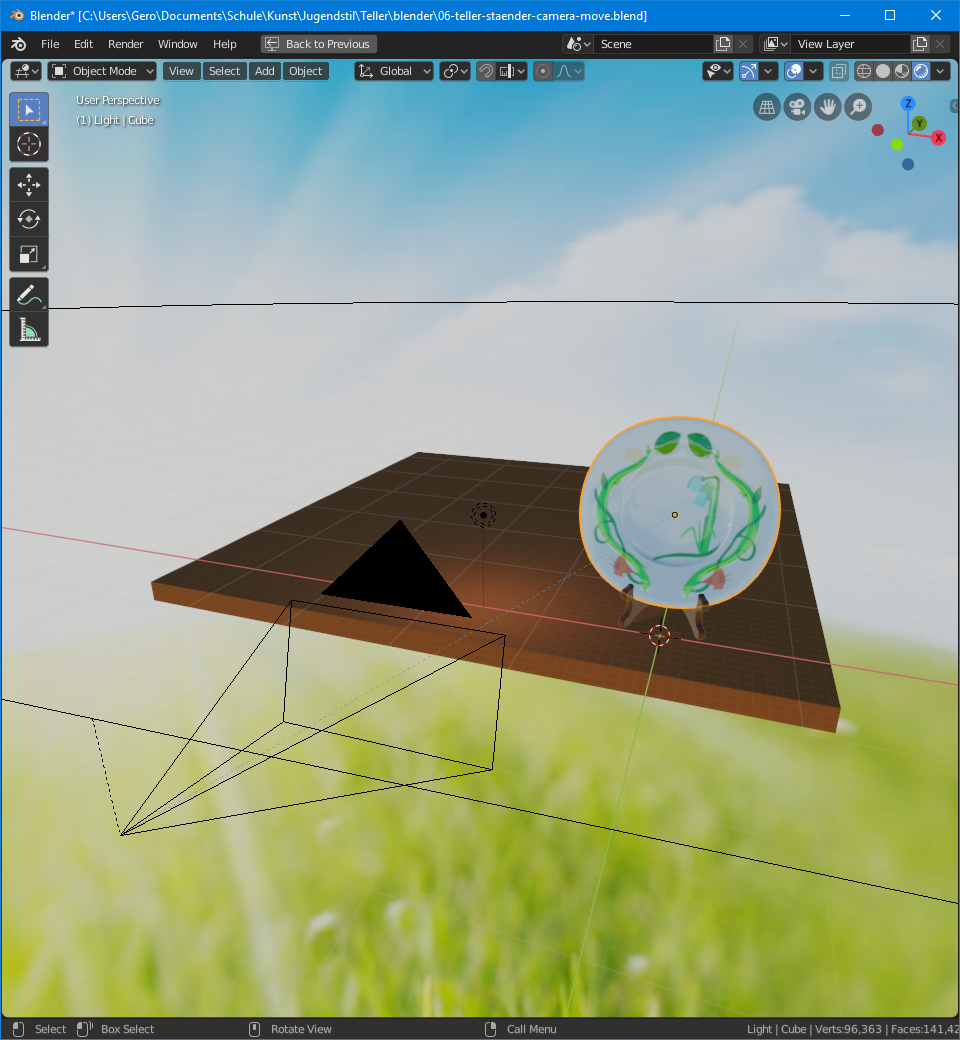Toggle camera view with camera icon
The image size is (960, 1040).
click(797, 107)
